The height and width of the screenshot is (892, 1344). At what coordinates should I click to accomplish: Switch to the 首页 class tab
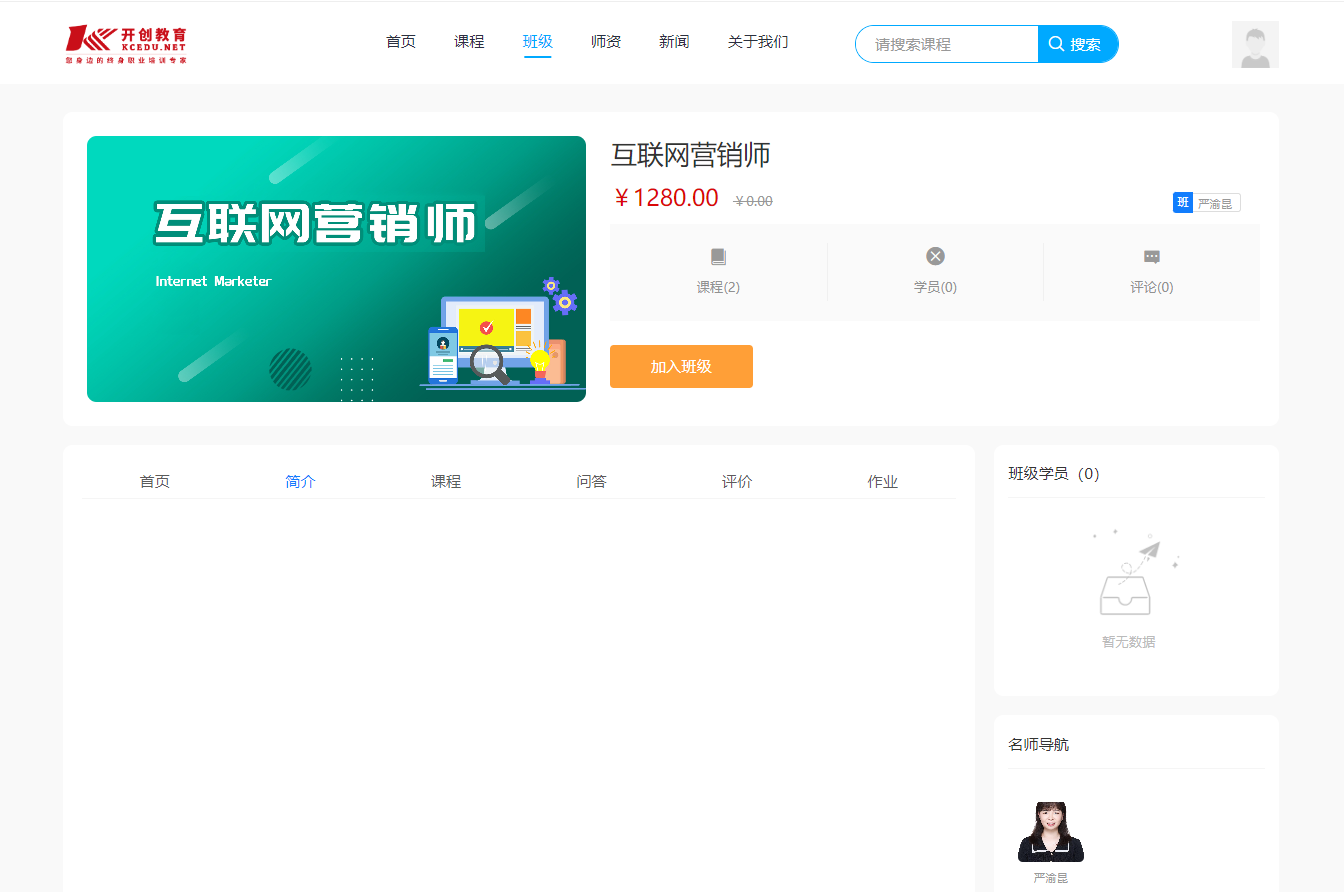point(155,482)
